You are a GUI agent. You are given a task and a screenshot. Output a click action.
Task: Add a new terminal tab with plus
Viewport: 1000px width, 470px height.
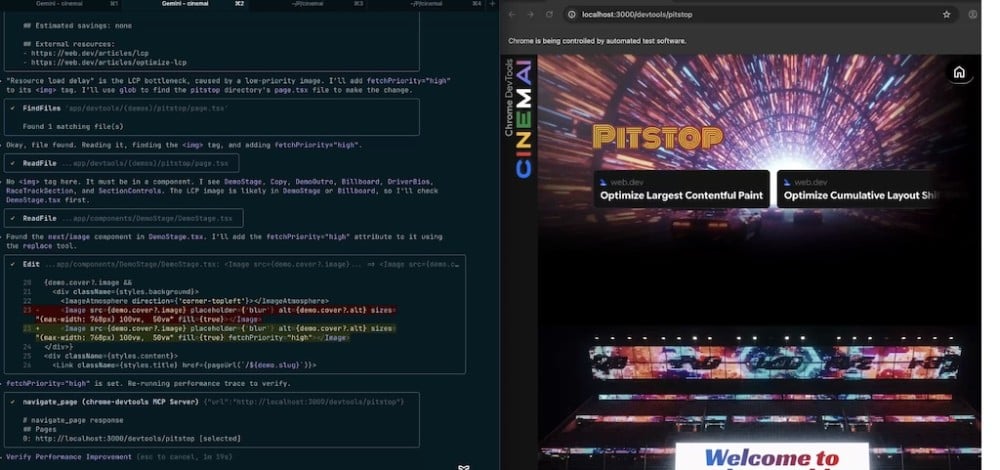(x=491, y=4)
